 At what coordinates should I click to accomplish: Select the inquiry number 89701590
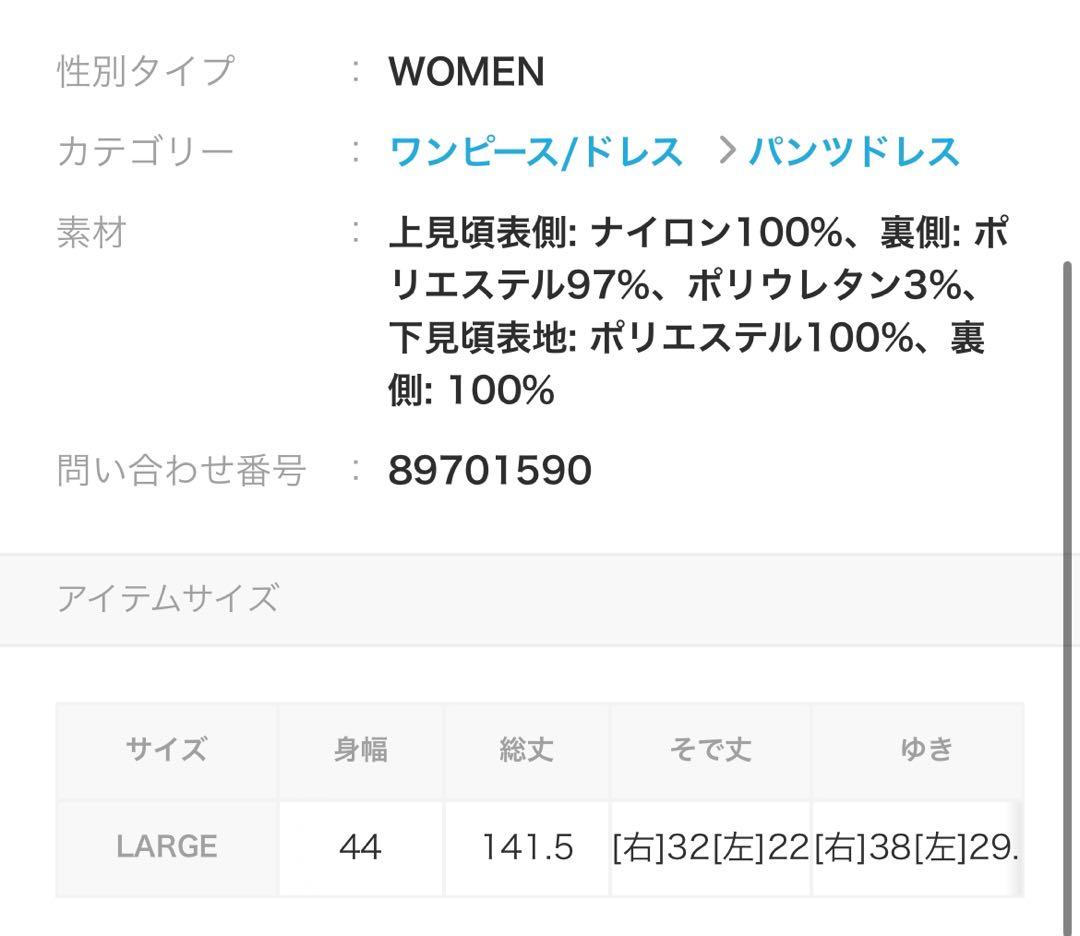click(489, 468)
